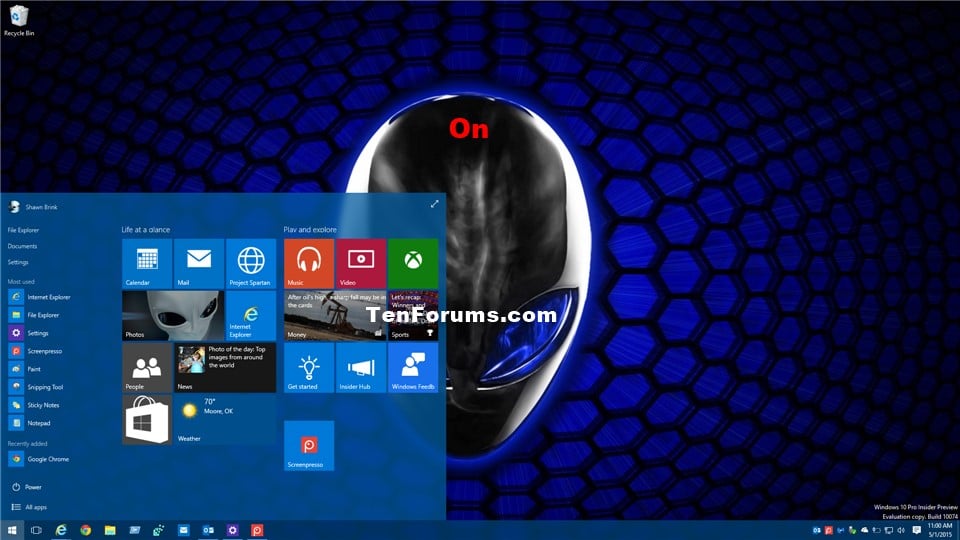The width and height of the screenshot is (960, 540).
Task: Open the Video tile
Action: click(x=361, y=263)
